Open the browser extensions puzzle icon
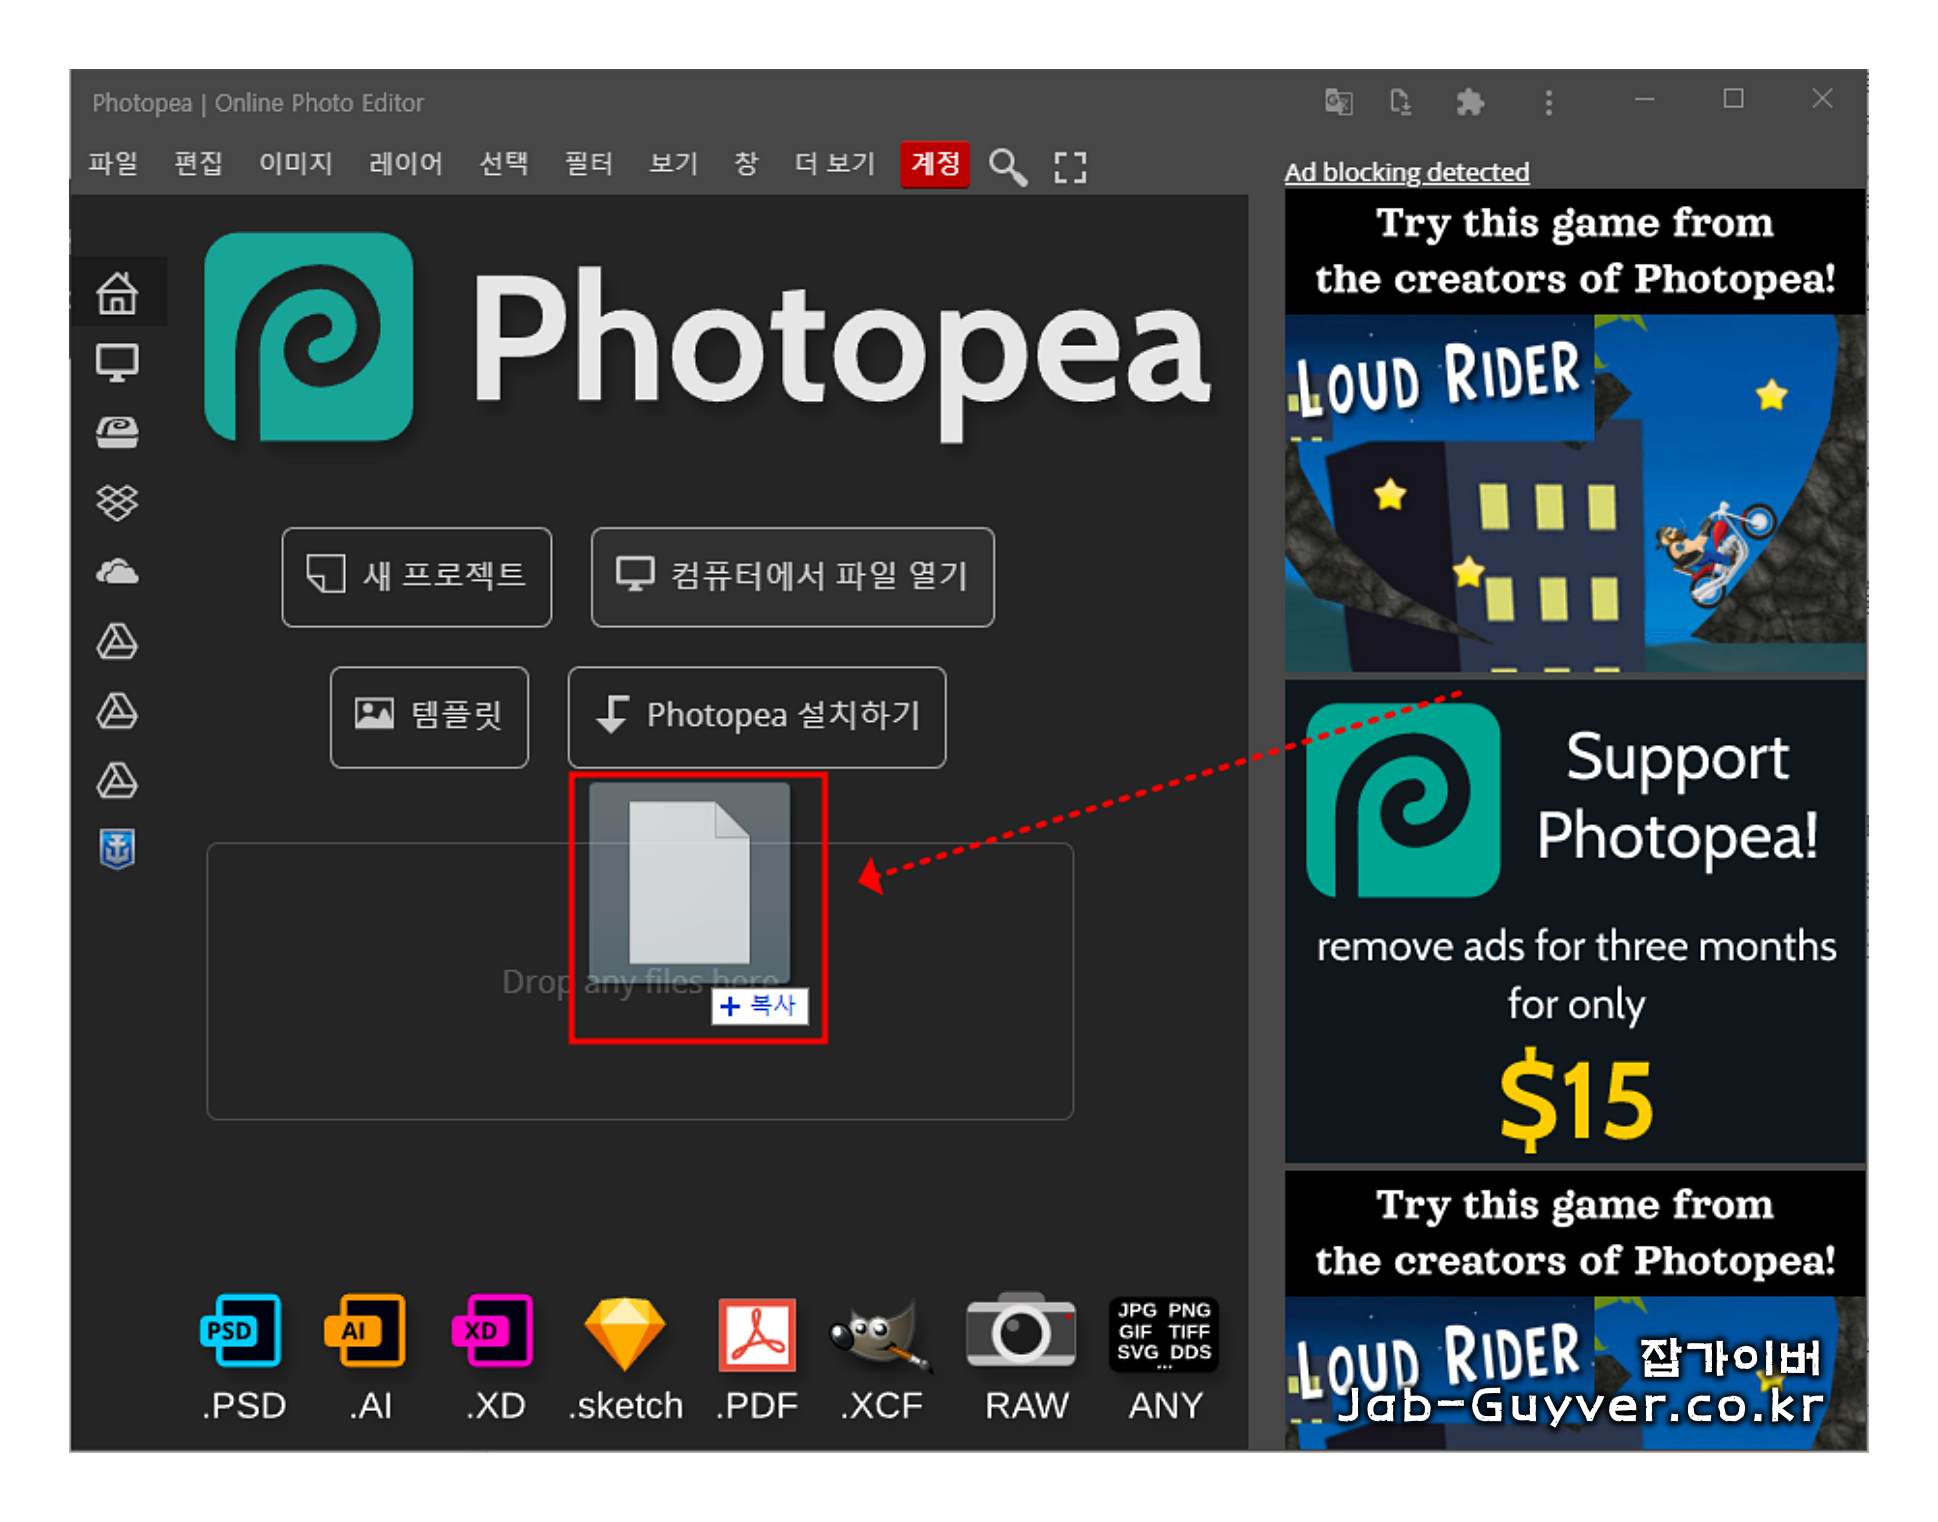Image resolution: width=1938 pixels, height=1522 pixels. click(x=1469, y=101)
